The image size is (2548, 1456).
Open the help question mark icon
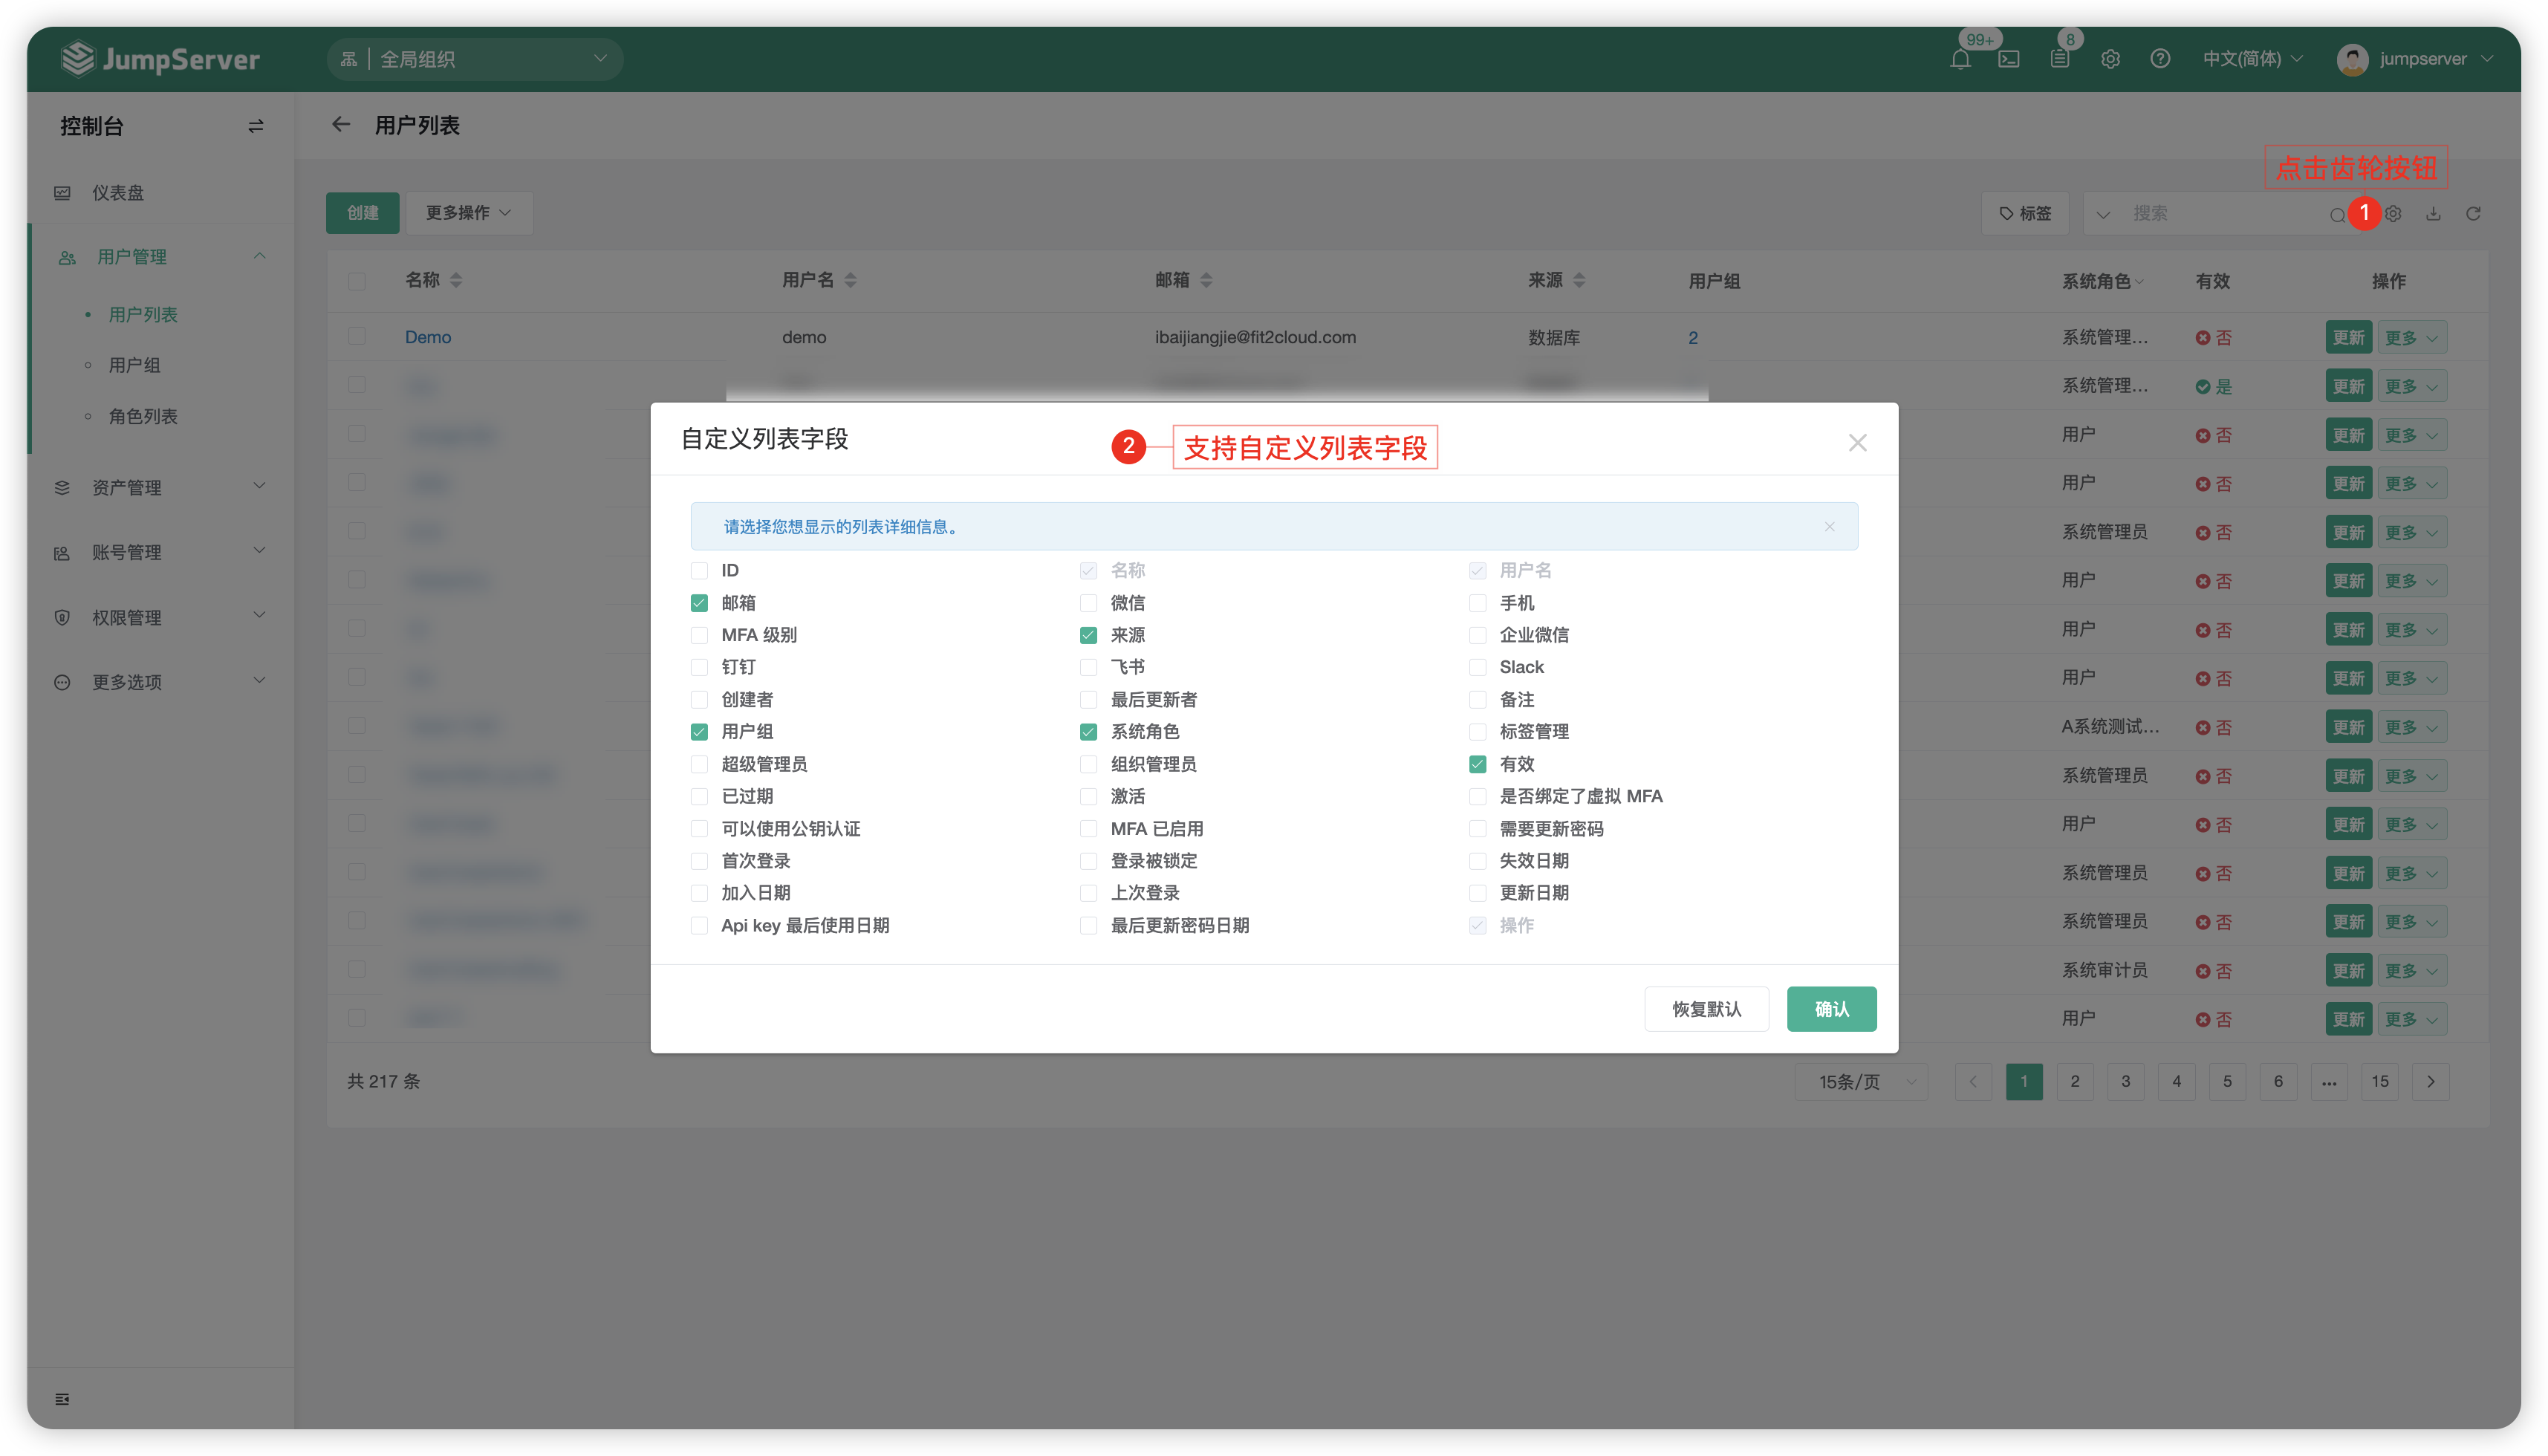click(2160, 59)
